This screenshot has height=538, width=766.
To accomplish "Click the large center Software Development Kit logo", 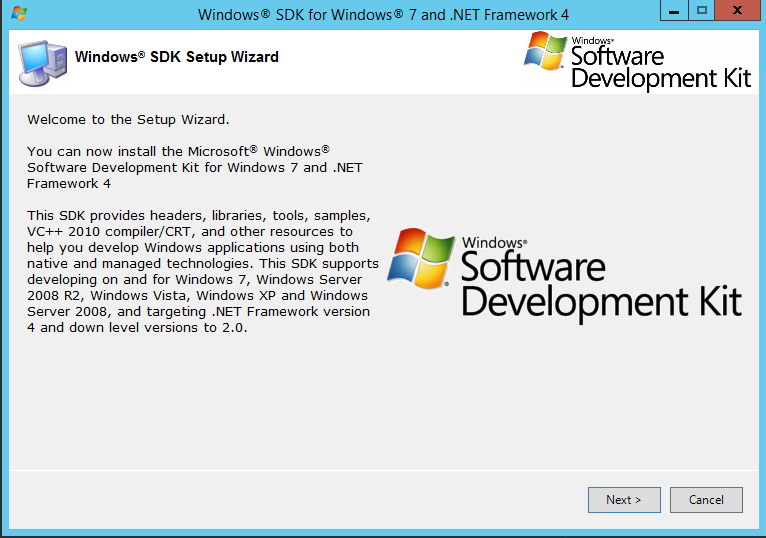I will 564,275.
